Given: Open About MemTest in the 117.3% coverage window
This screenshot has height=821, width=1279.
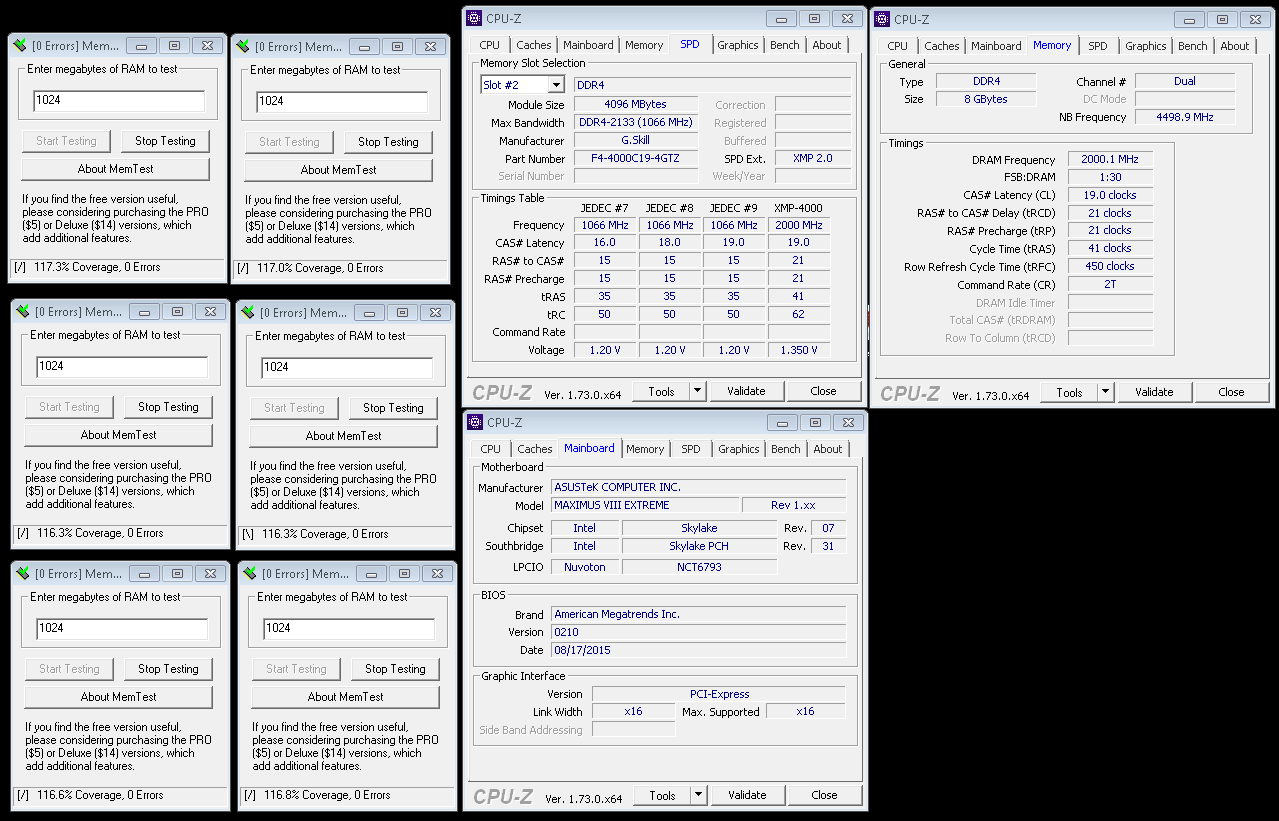Looking at the screenshot, I should [x=116, y=169].
